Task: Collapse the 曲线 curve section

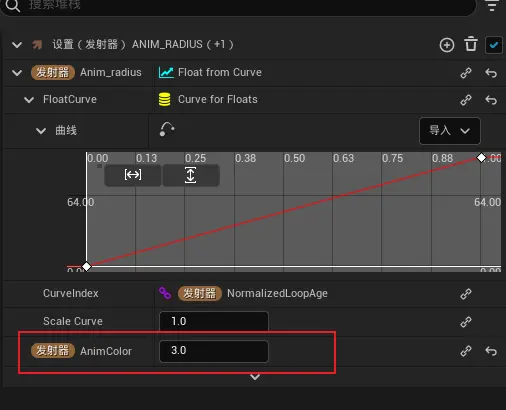Action: (41, 131)
